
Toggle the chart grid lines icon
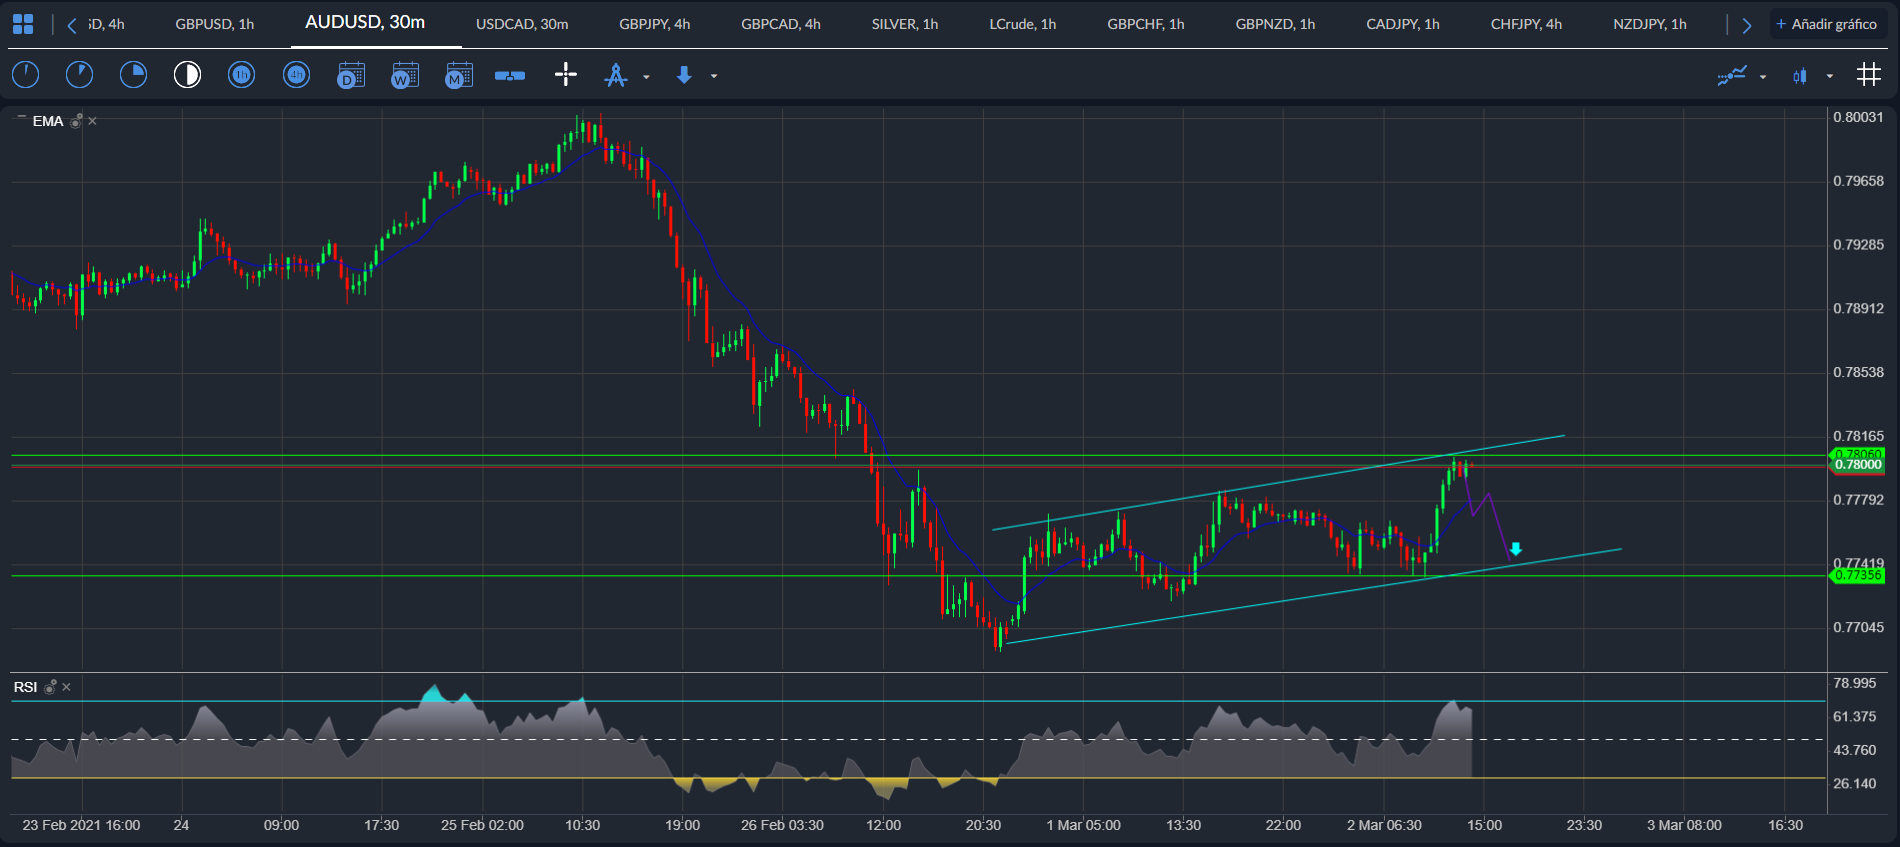[x=1869, y=75]
